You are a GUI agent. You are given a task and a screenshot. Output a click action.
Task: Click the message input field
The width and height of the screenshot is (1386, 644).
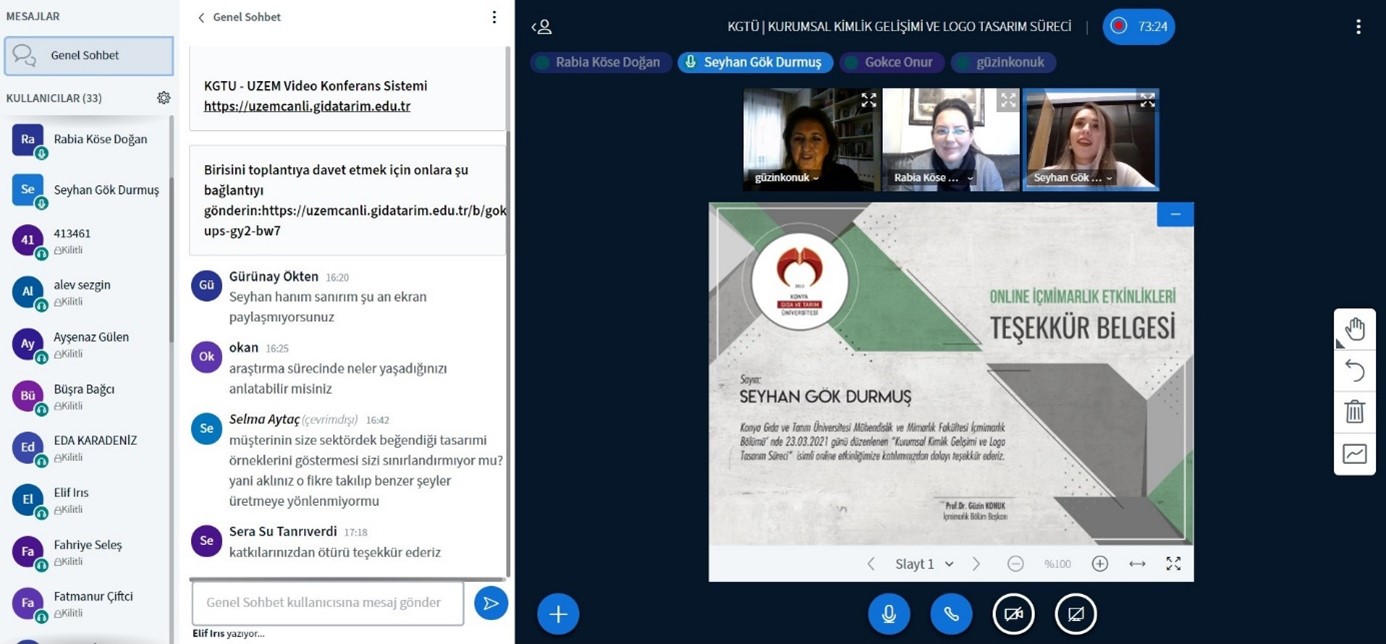coord(328,603)
